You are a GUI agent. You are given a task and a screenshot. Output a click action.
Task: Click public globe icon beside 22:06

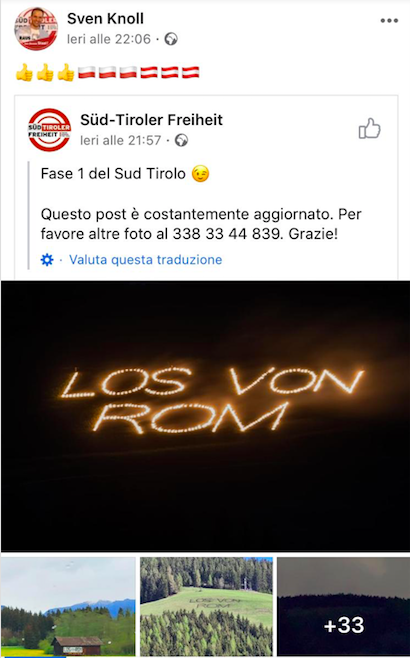(171, 39)
